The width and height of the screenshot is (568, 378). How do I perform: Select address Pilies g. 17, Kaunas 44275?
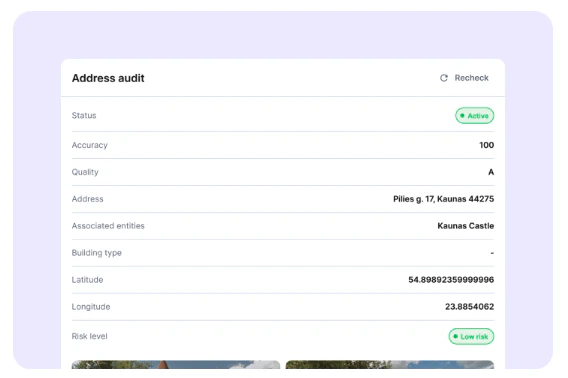point(443,199)
